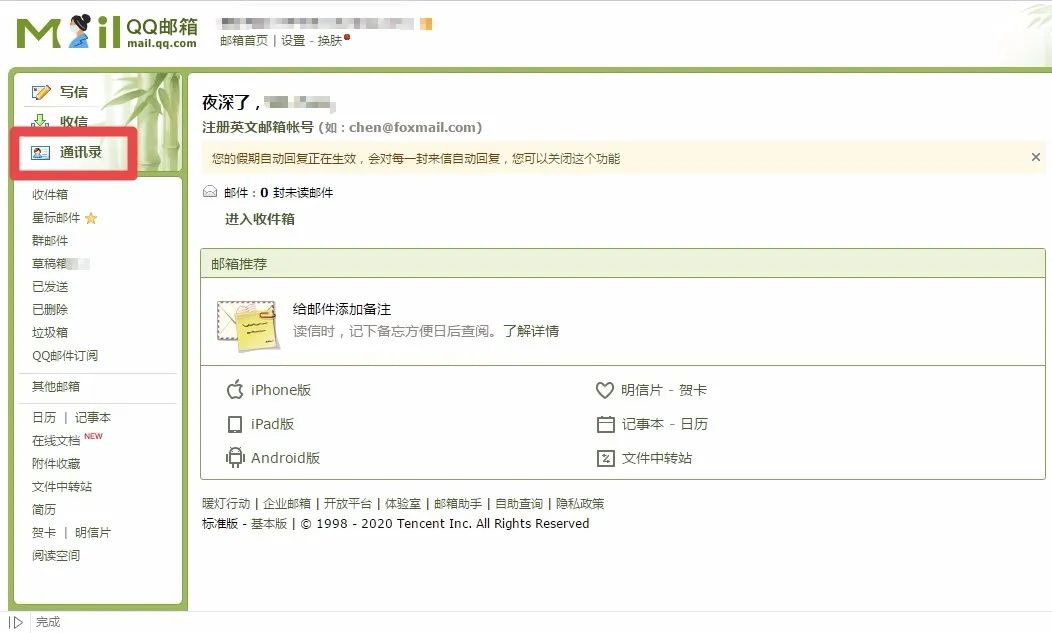The height and width of the screenshot is (633, 1052).
Task: Click the file transfer station icon
Action: pyautogui.click(x=605, y=458)
